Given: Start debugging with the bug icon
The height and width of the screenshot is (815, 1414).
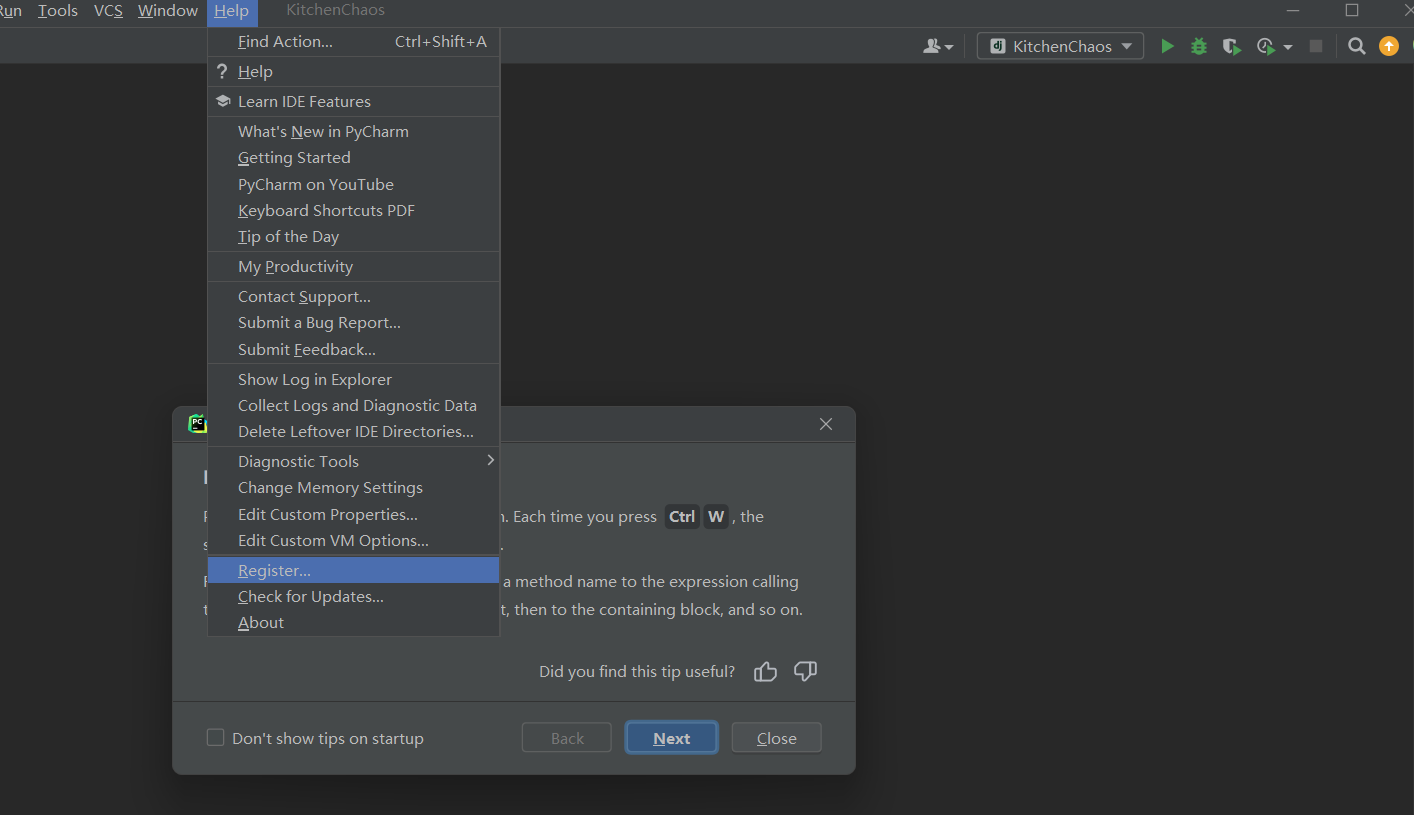Looking at the screenshot, I should 1199,46.
